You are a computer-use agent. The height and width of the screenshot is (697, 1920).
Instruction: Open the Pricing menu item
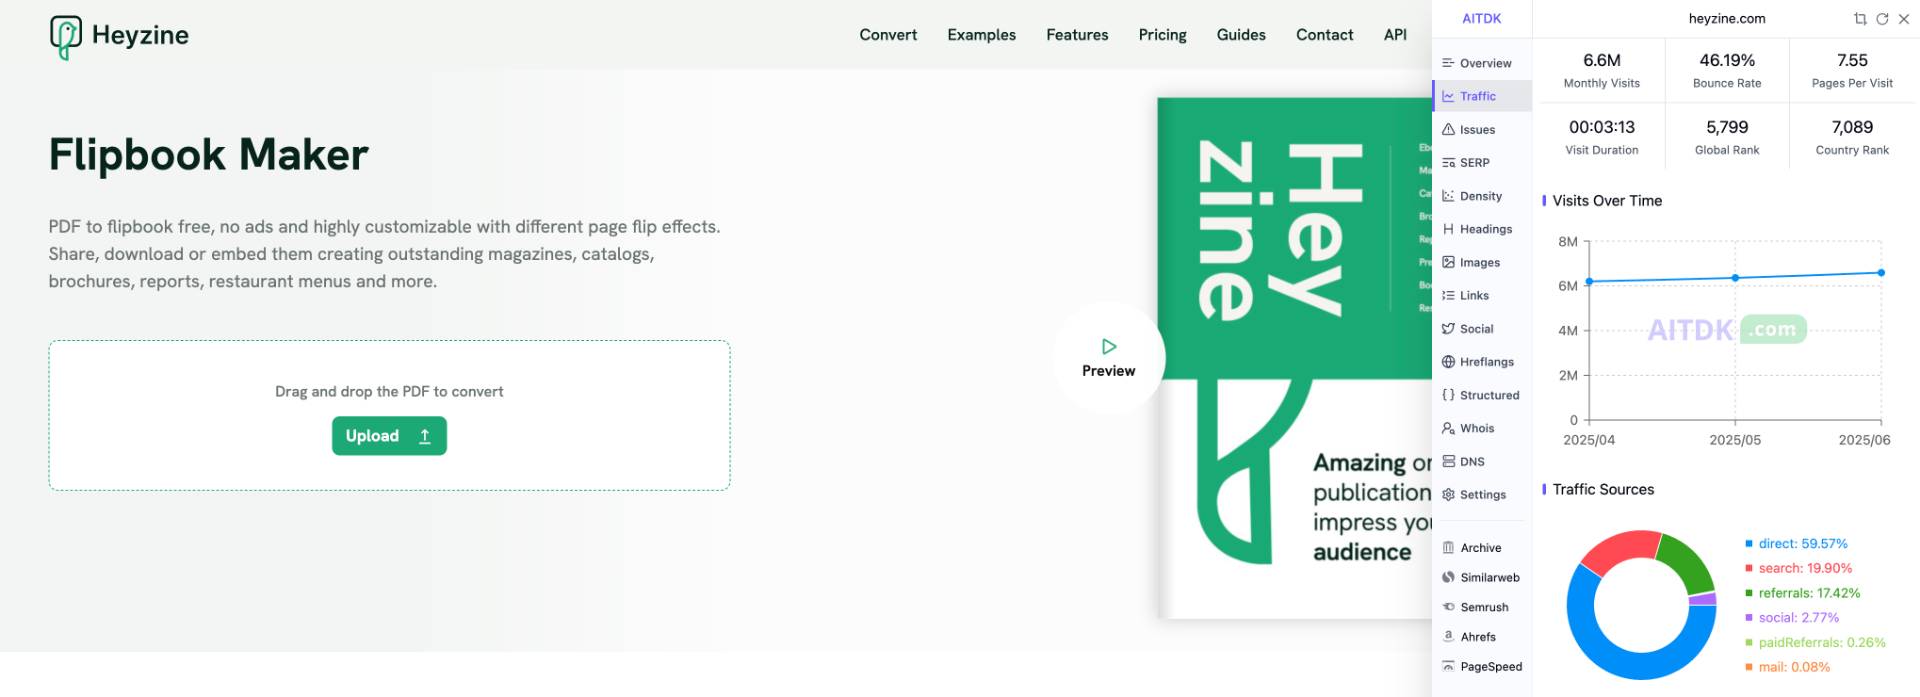(1162, 34)
